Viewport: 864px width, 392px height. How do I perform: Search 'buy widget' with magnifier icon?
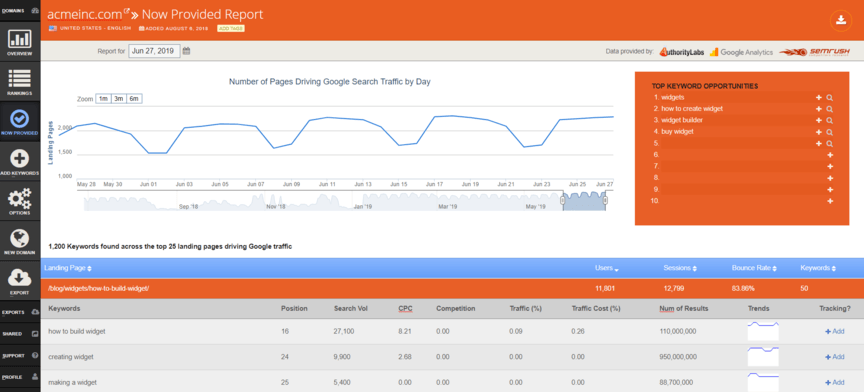[830, 132]
